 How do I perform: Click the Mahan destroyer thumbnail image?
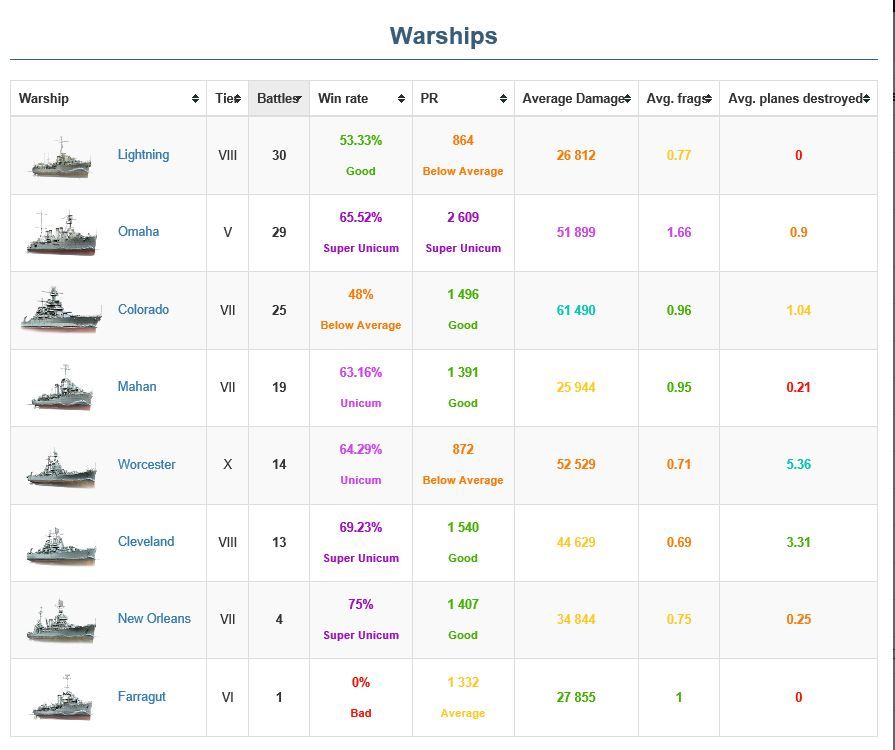coord(62,388)
